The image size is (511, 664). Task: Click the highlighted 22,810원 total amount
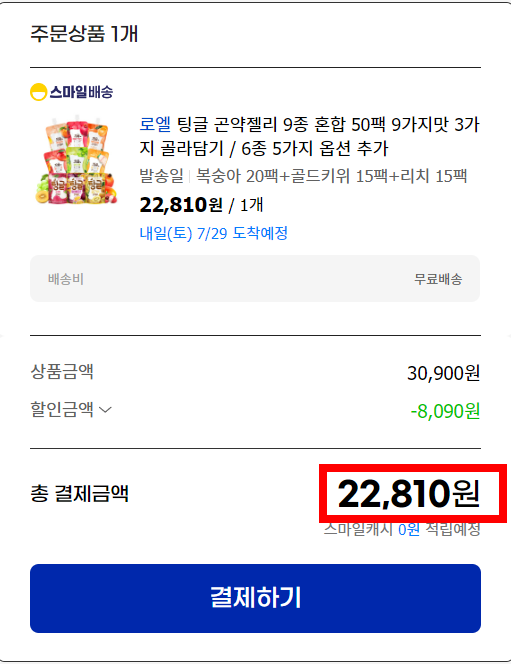click(409, 494)
